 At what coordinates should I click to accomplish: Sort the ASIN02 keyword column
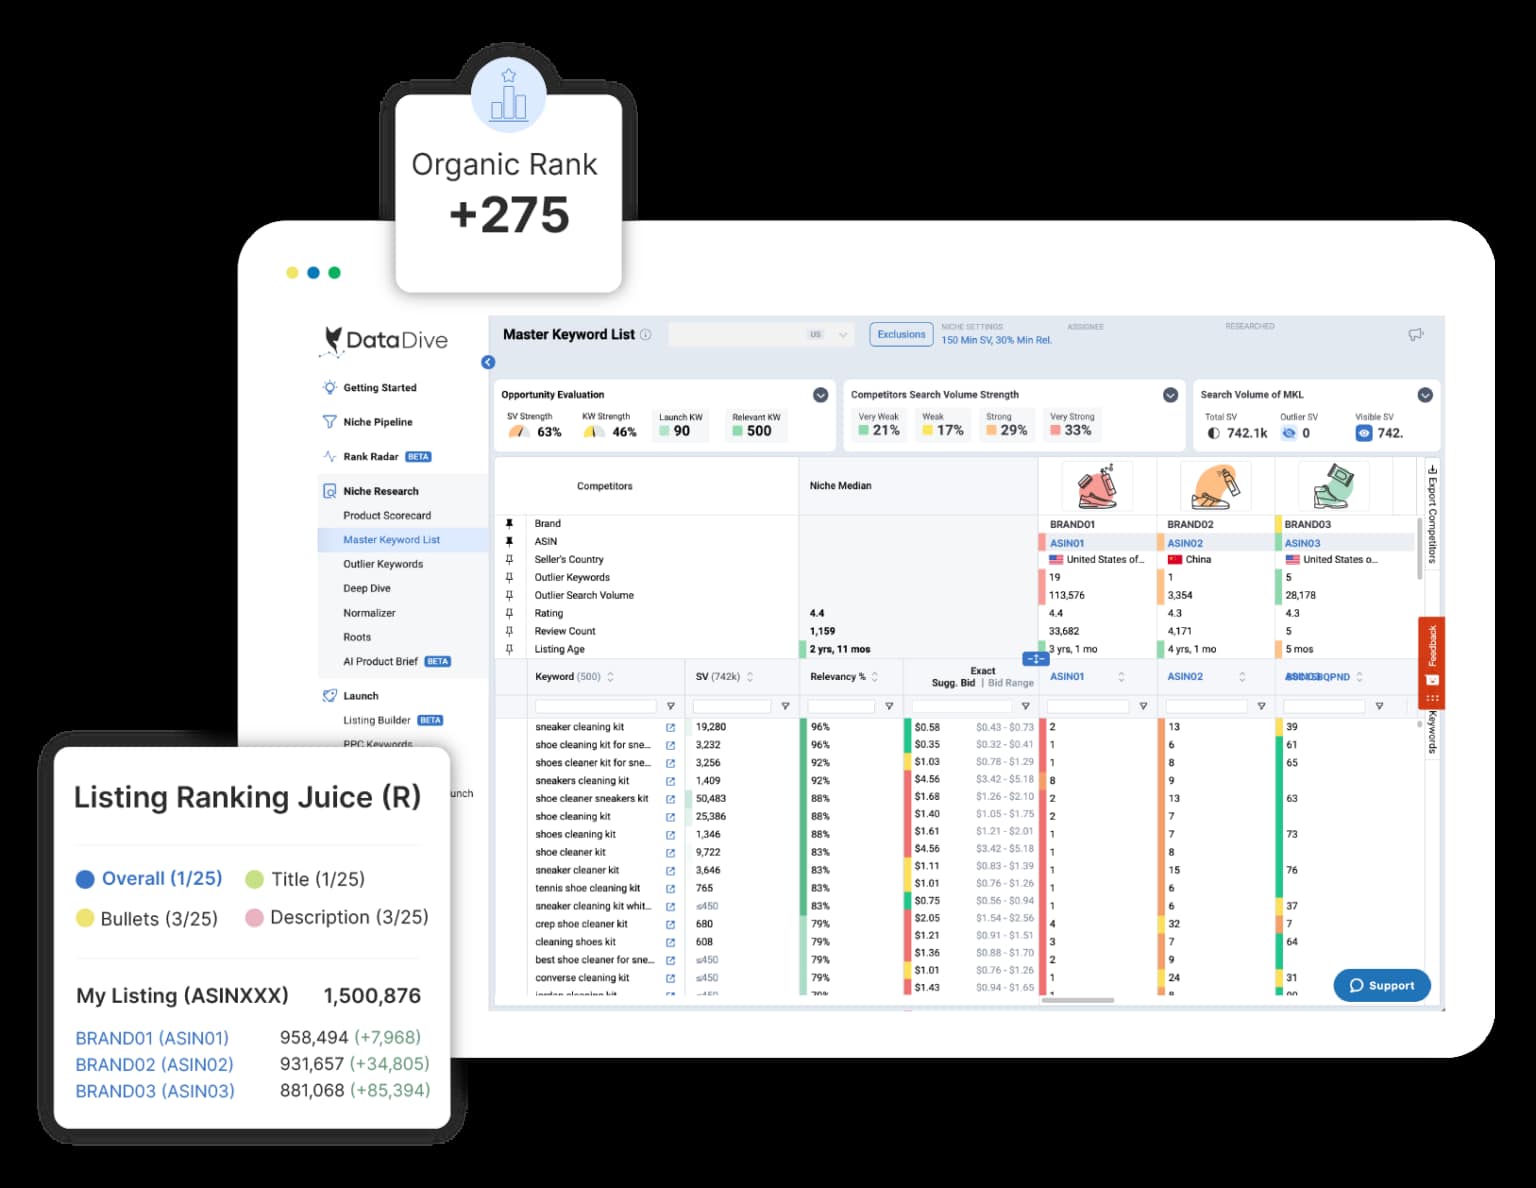(x=1242, y=677)
